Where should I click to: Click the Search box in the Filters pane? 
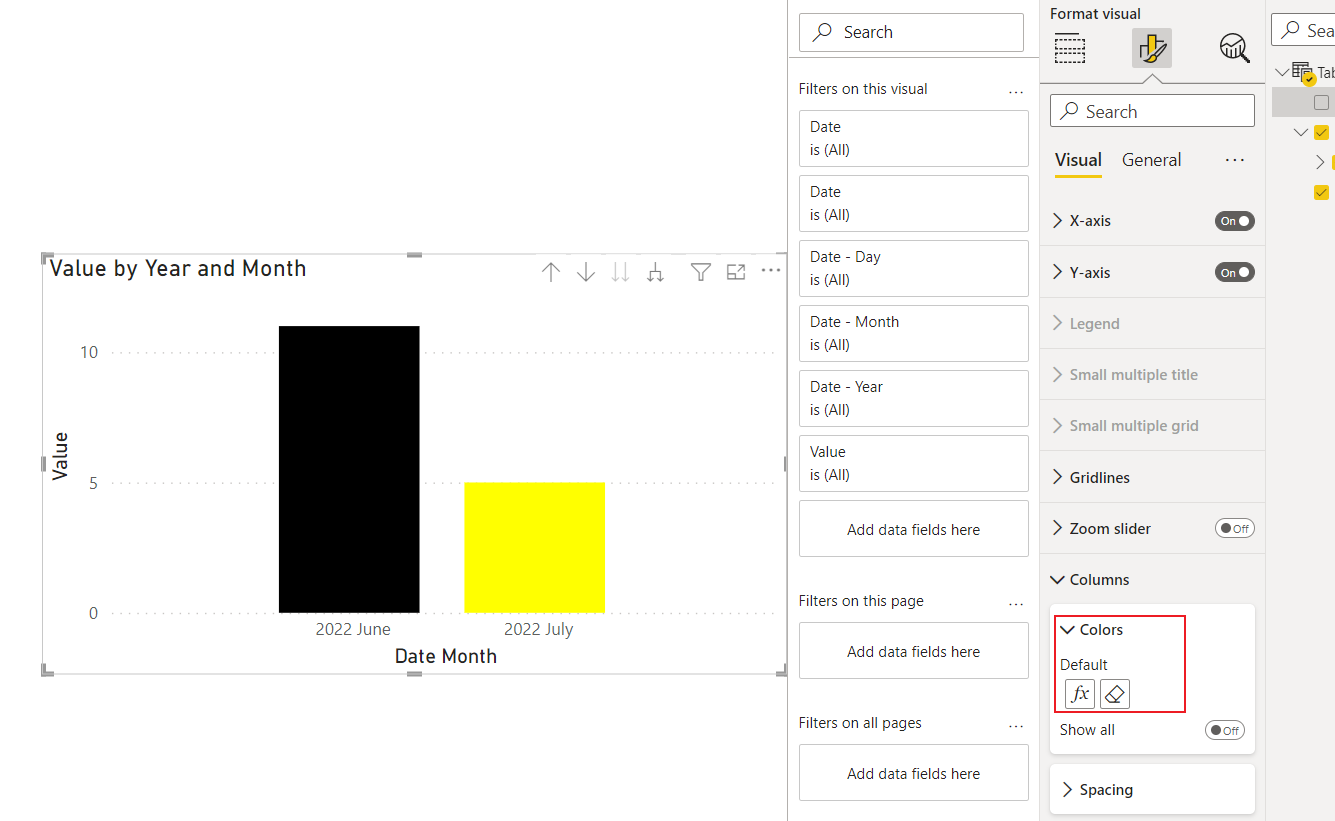point(911,32)
